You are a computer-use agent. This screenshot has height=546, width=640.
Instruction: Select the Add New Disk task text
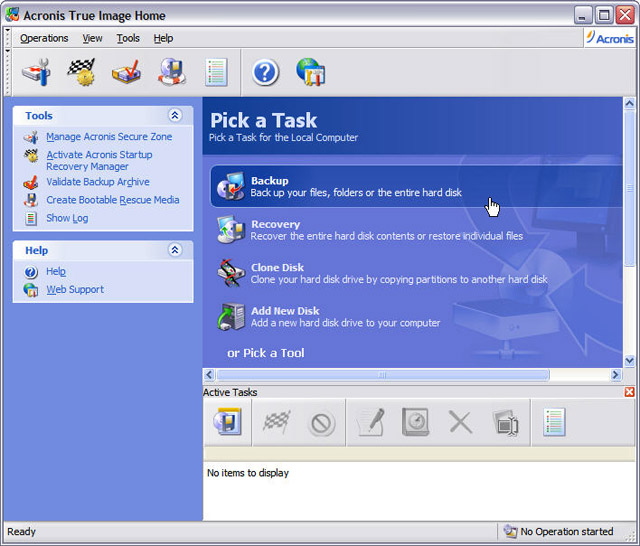[x=345, y=317]
